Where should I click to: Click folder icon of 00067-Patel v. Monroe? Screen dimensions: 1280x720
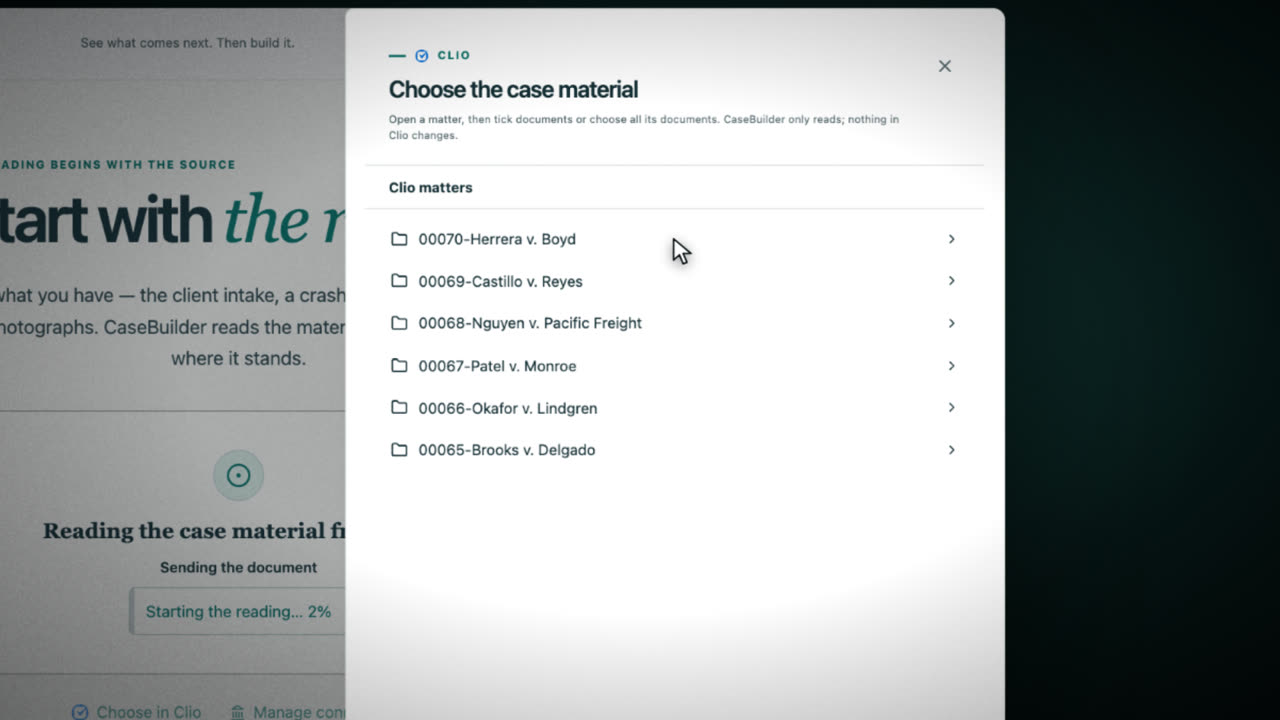399,366
